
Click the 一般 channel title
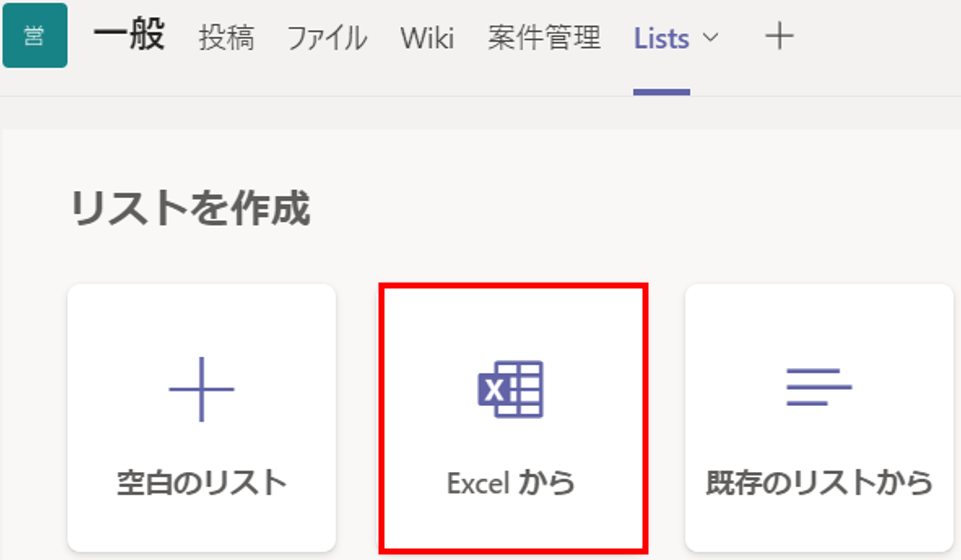(129, 34)
